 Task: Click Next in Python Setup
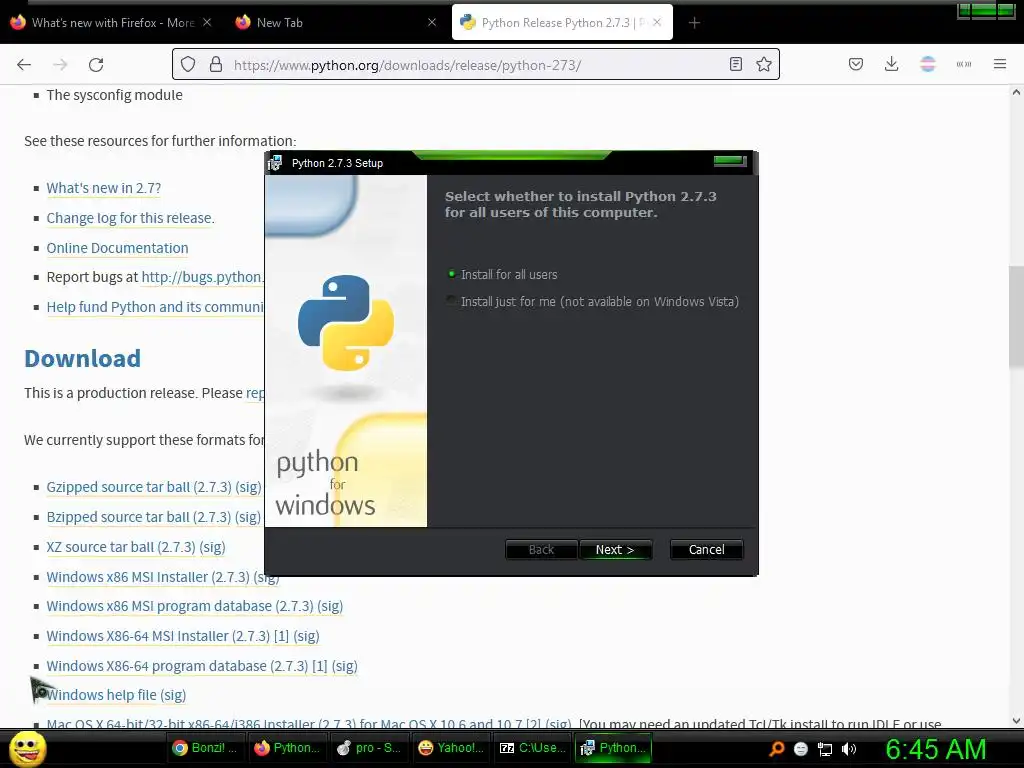(x=615, y=550)
